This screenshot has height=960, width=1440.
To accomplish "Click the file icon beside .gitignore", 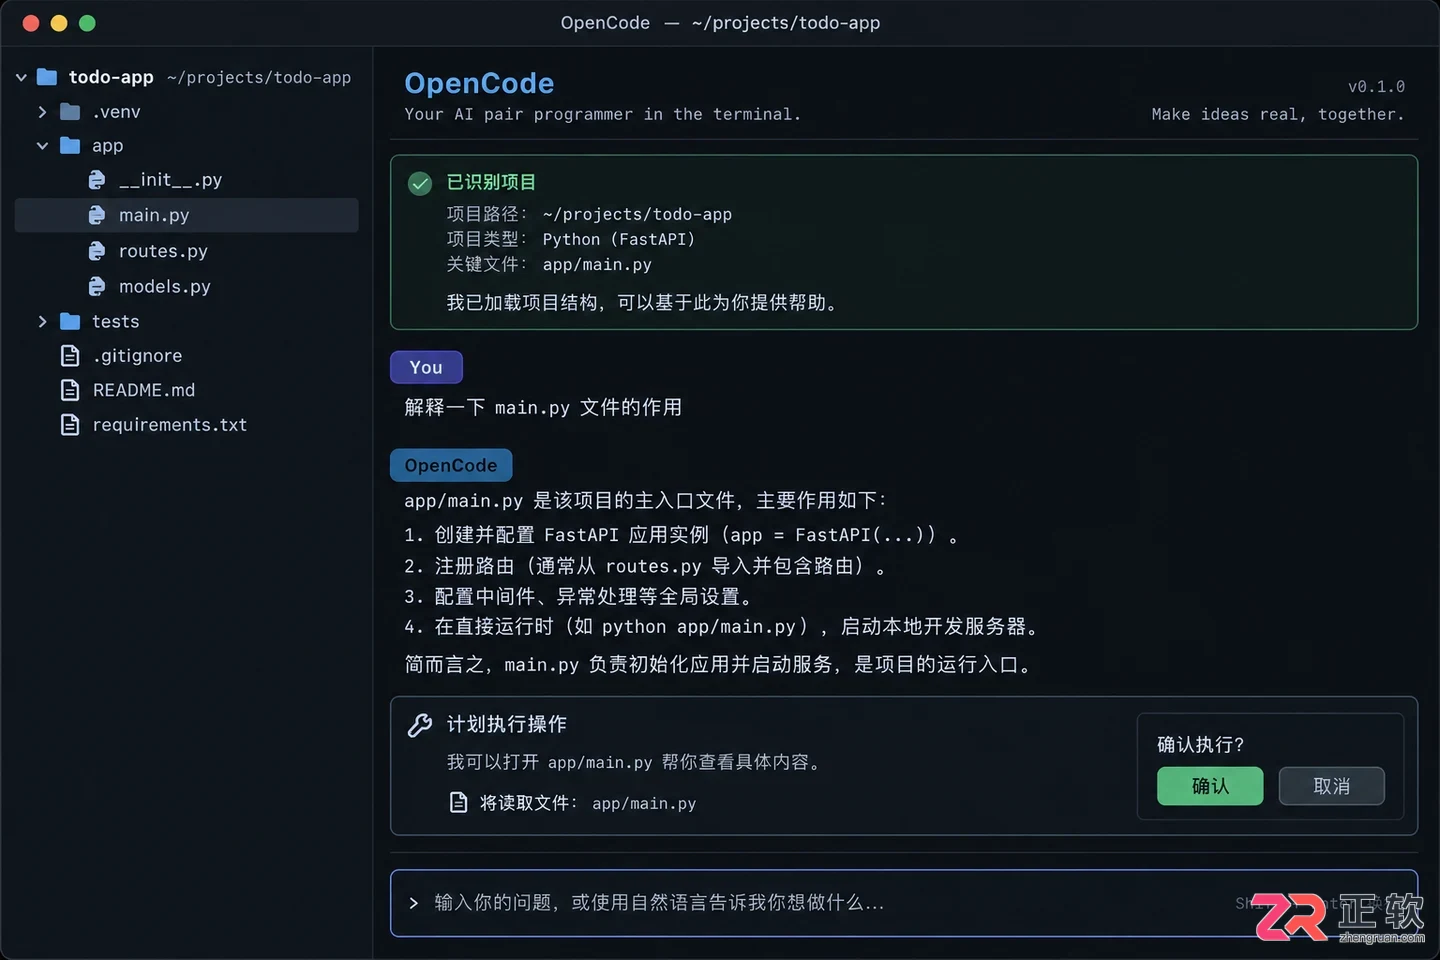I will (70, 356).
